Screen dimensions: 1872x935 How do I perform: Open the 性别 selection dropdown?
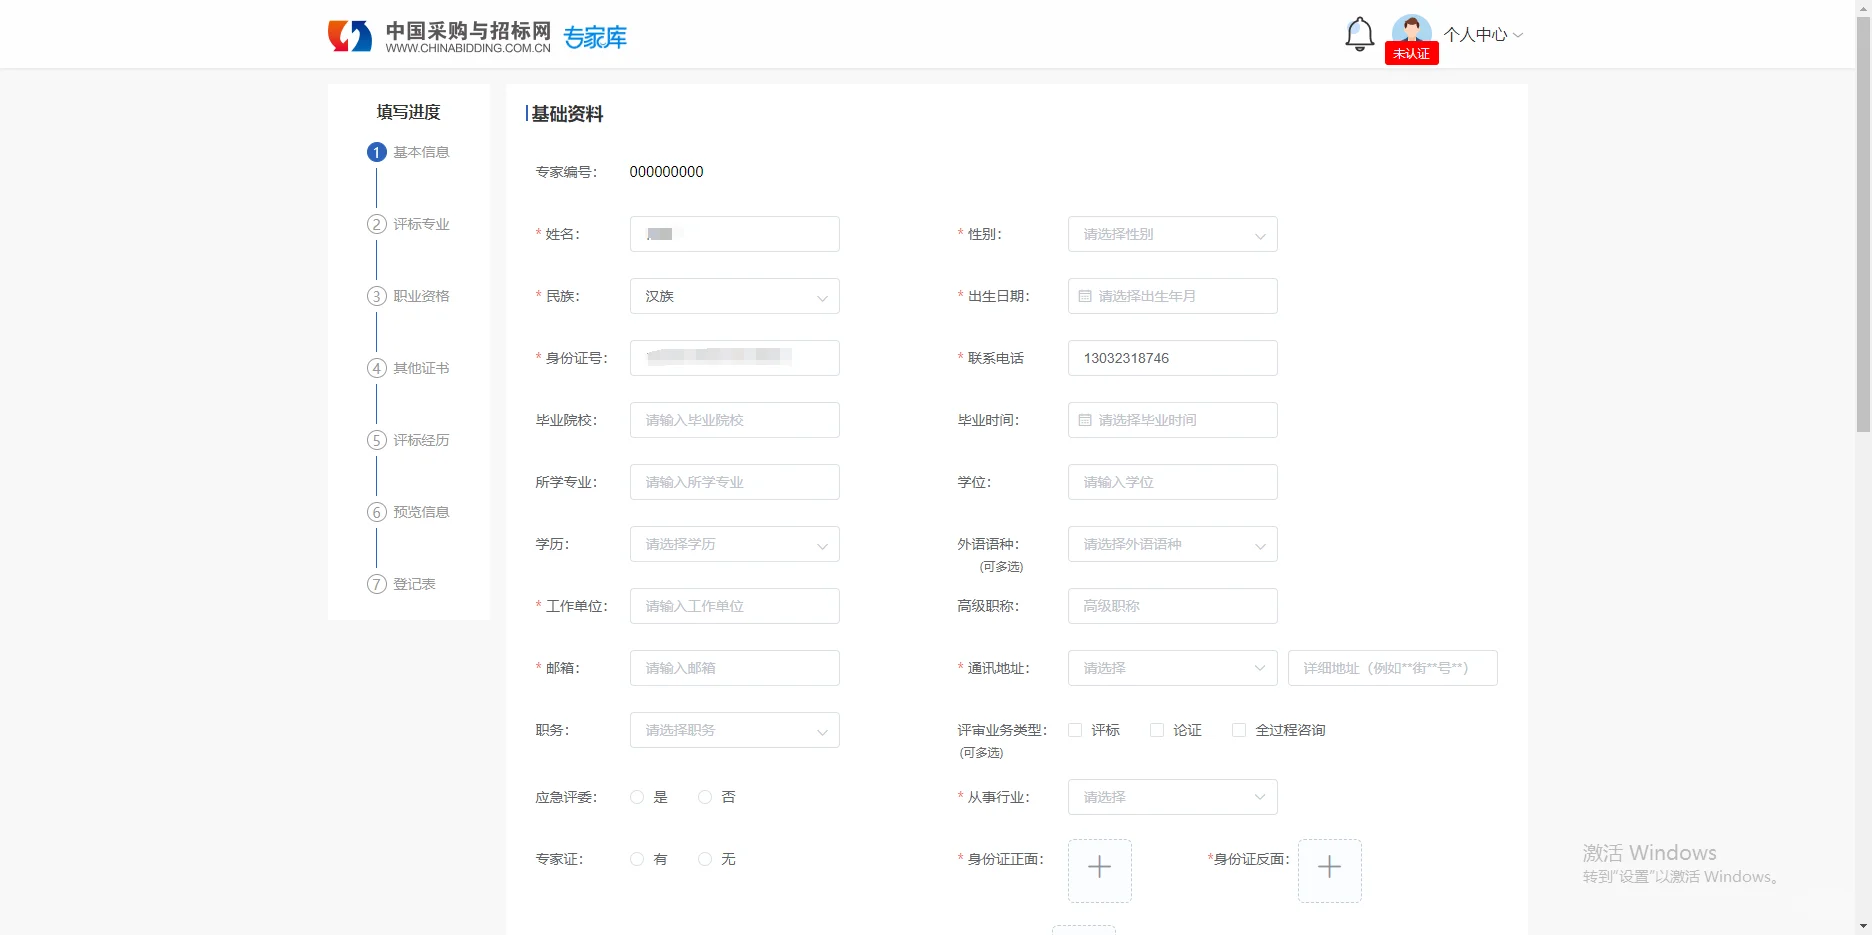[1171, 234]
